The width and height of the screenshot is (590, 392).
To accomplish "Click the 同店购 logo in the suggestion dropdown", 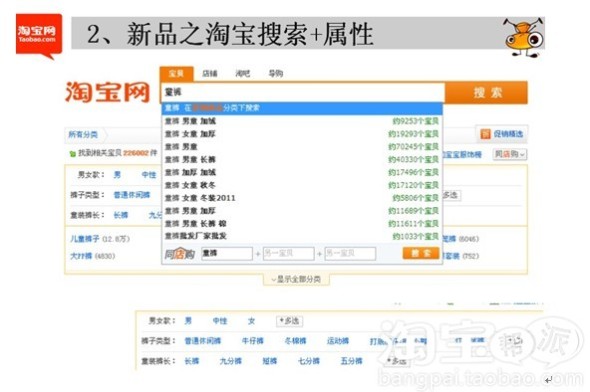I will point(179,254).
